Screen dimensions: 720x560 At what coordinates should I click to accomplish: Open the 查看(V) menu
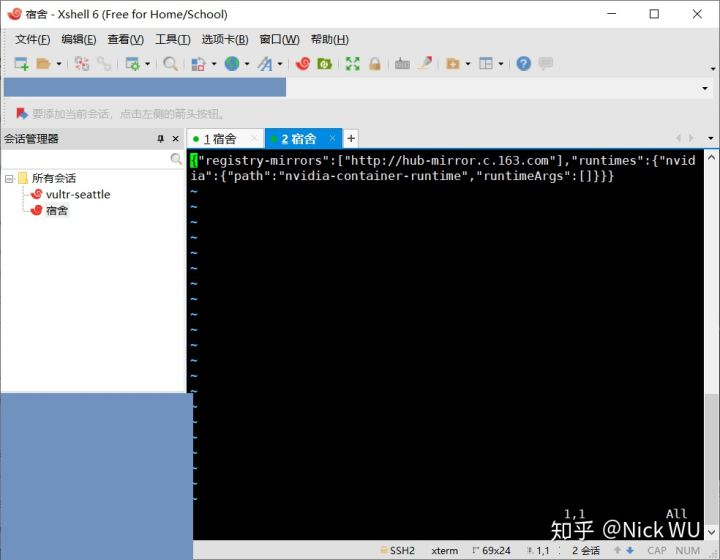pos(125,39)
